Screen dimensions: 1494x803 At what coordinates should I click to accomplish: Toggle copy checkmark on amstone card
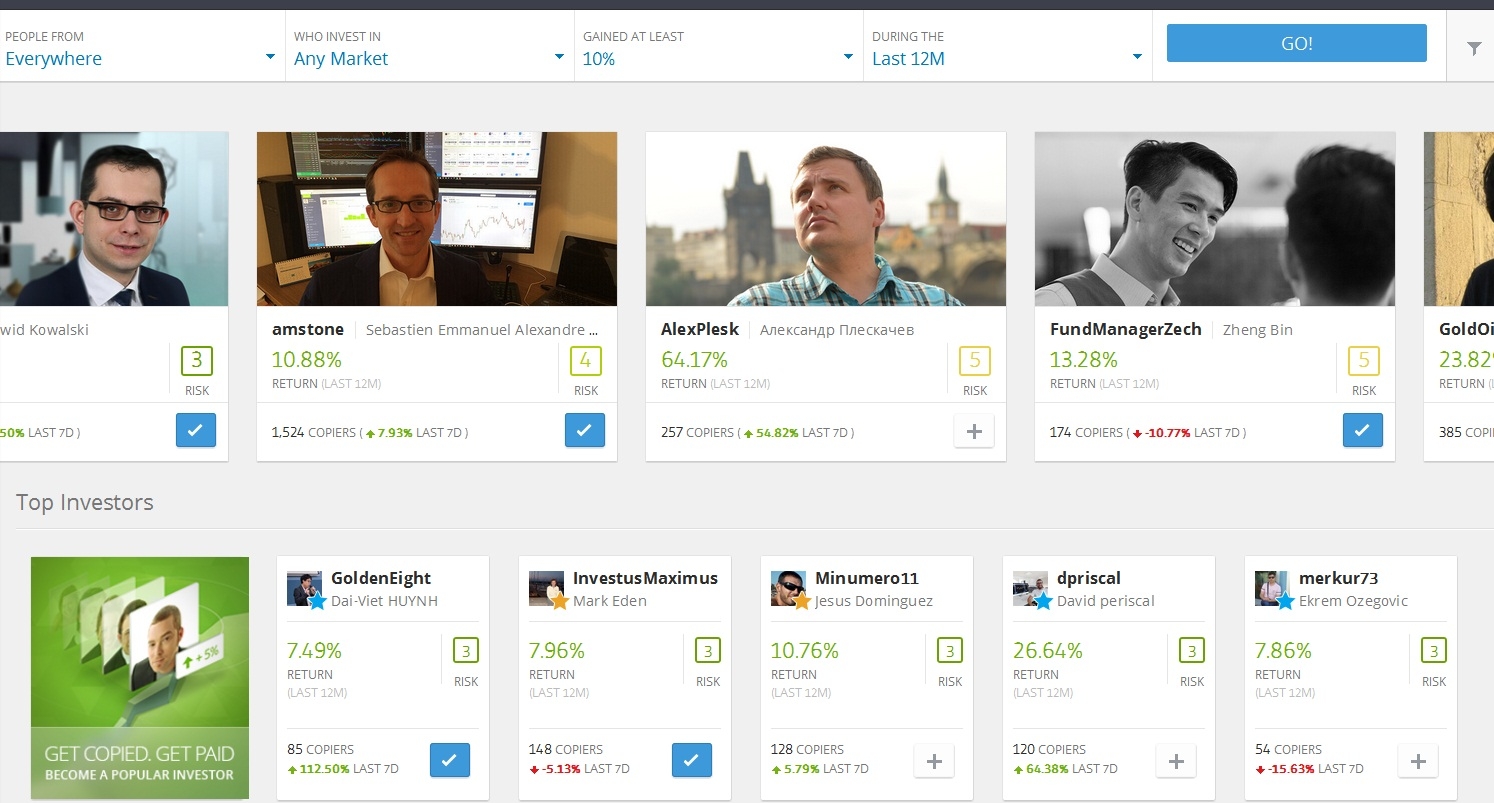pyautogui.click(x=585, y=430)
